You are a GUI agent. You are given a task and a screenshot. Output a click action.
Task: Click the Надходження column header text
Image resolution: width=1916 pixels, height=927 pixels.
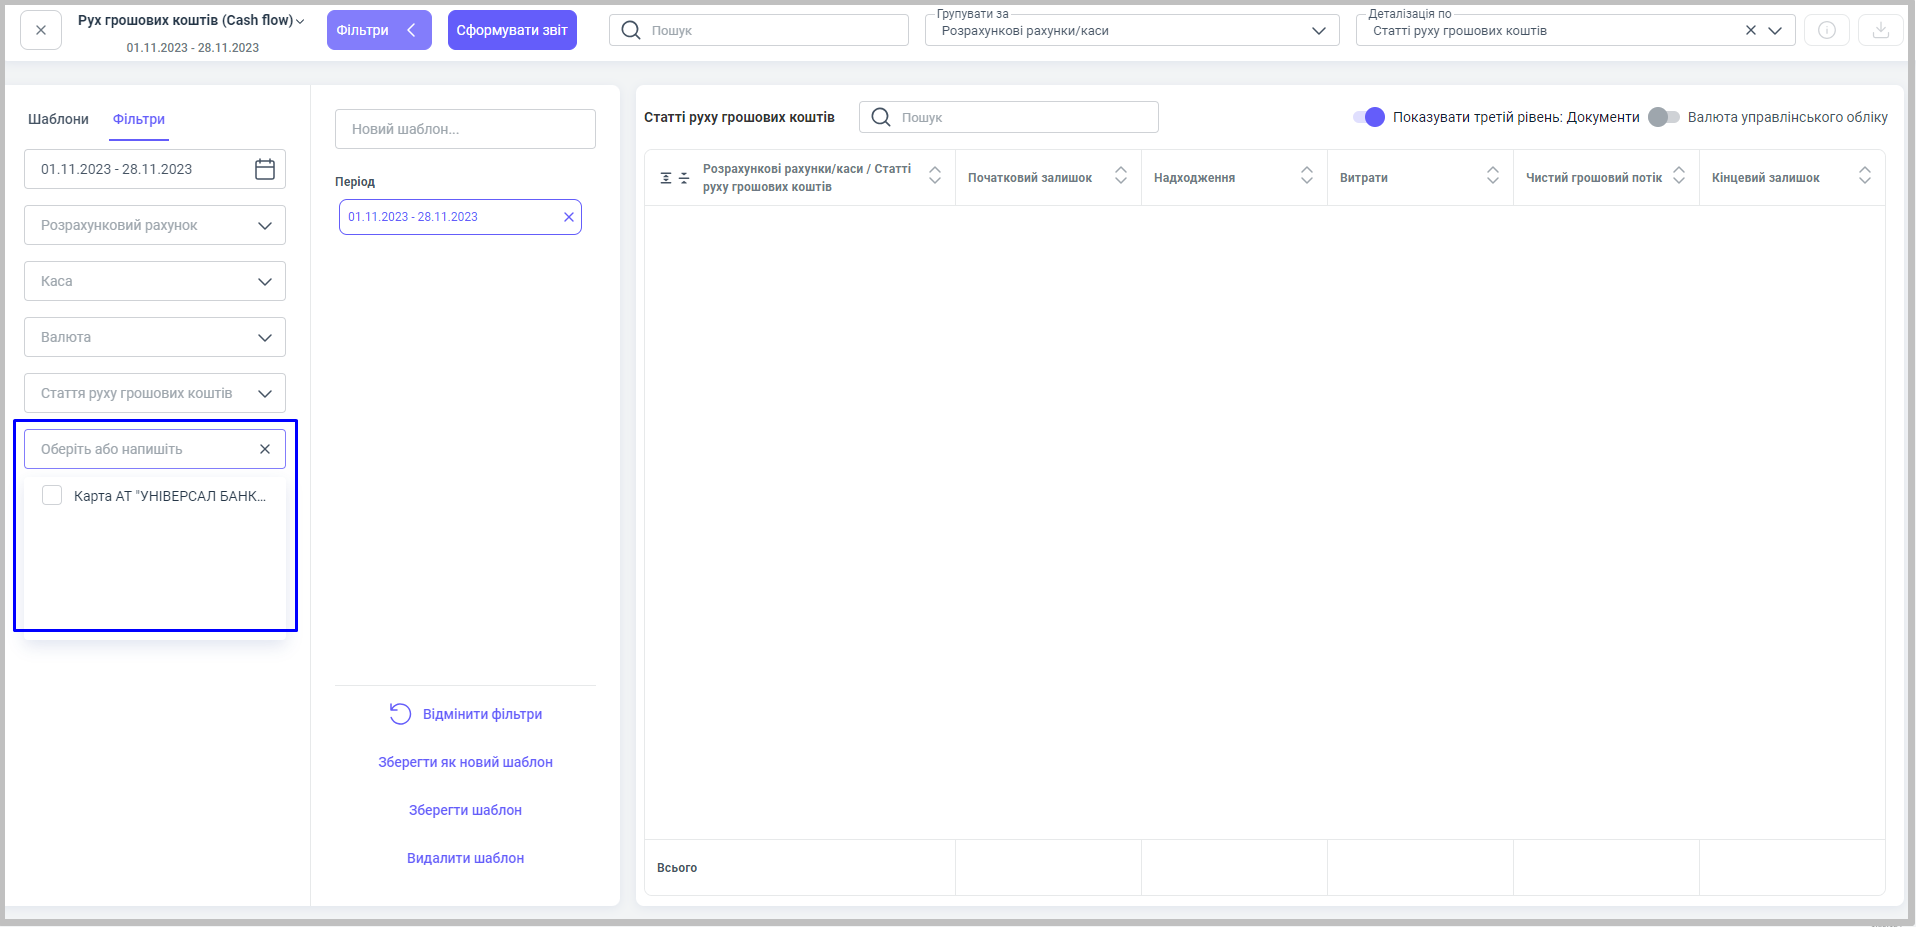click(1194, 178)
